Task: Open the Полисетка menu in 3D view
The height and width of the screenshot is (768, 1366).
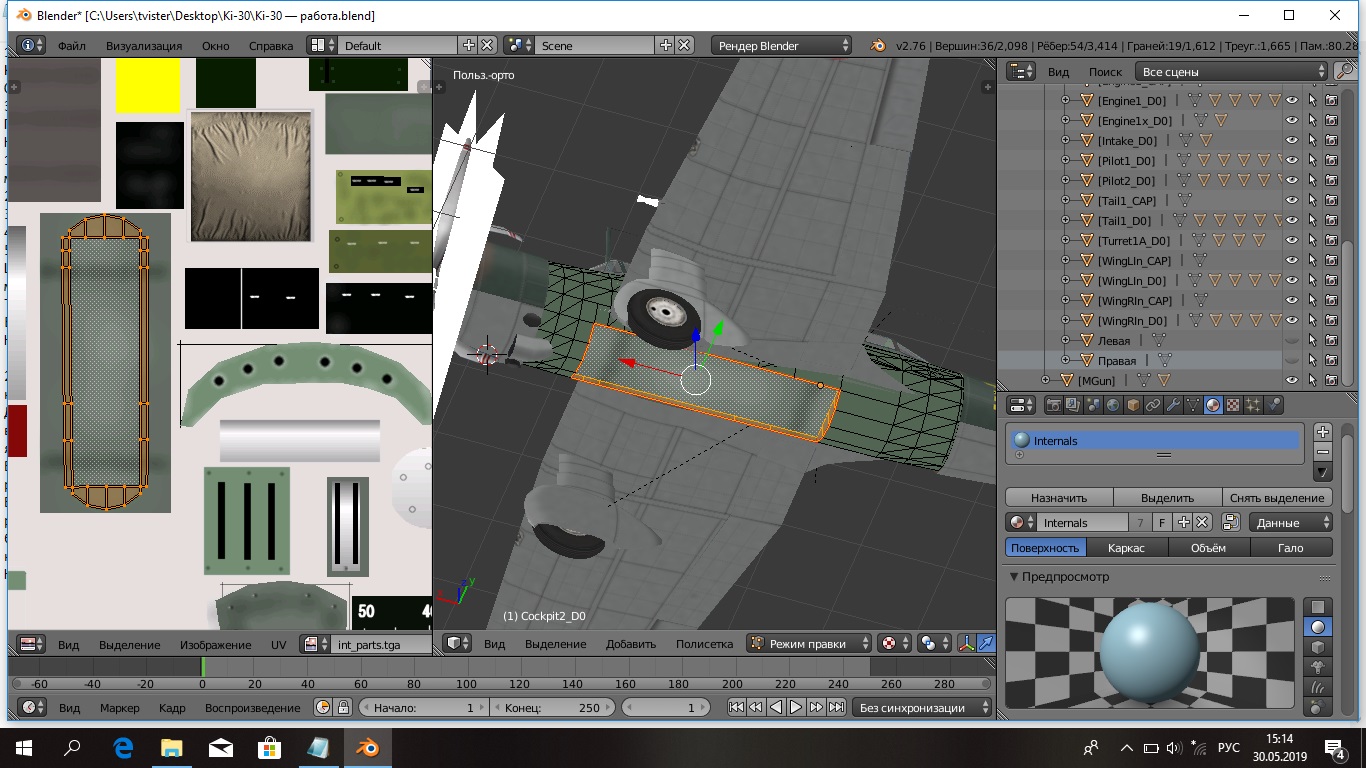Action: pyautogui.click(x=704, y=644)
